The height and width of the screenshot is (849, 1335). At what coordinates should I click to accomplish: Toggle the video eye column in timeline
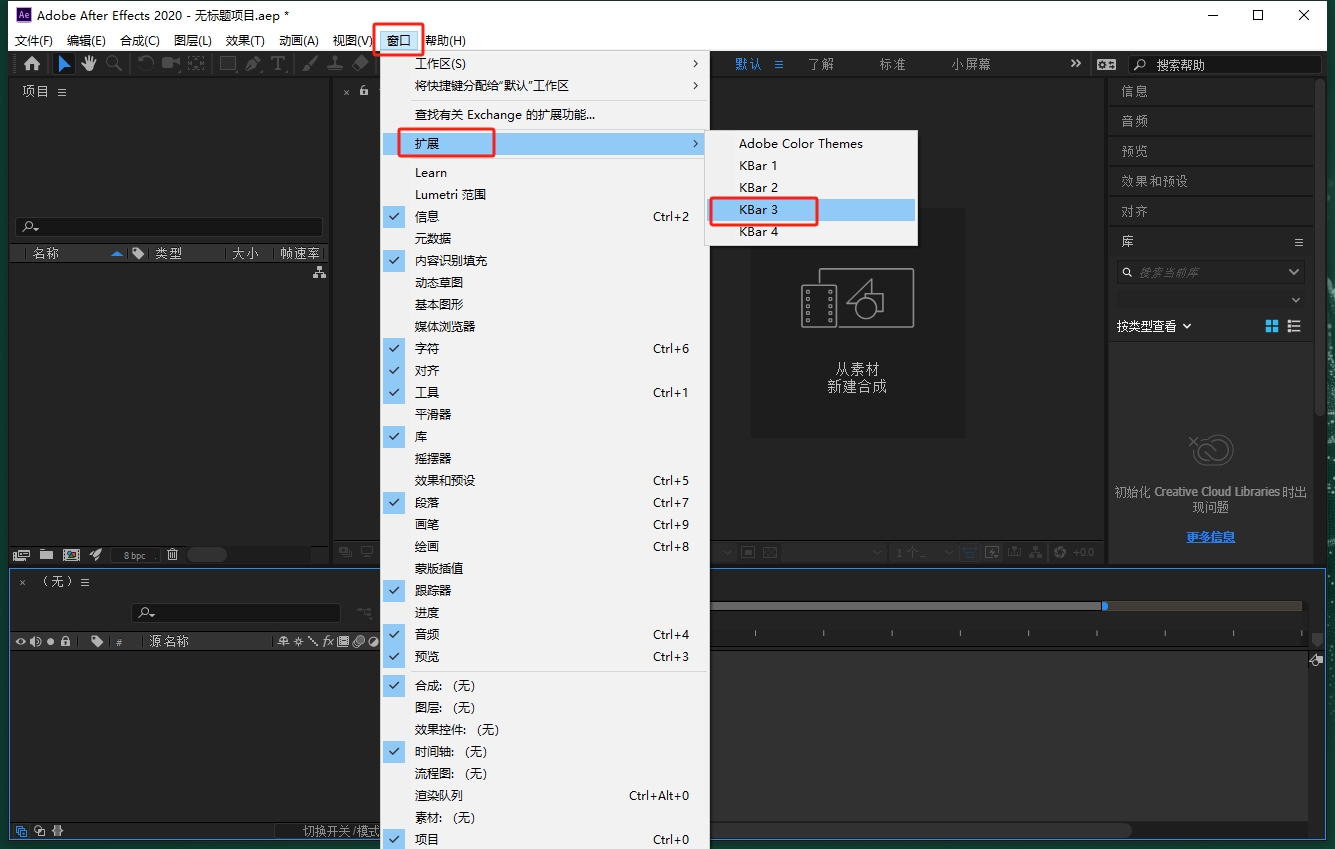(20, 641)
